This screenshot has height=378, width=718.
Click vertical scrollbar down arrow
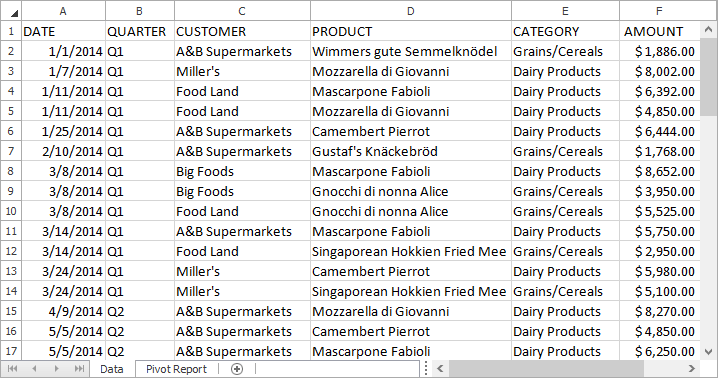tap(708, 351)
